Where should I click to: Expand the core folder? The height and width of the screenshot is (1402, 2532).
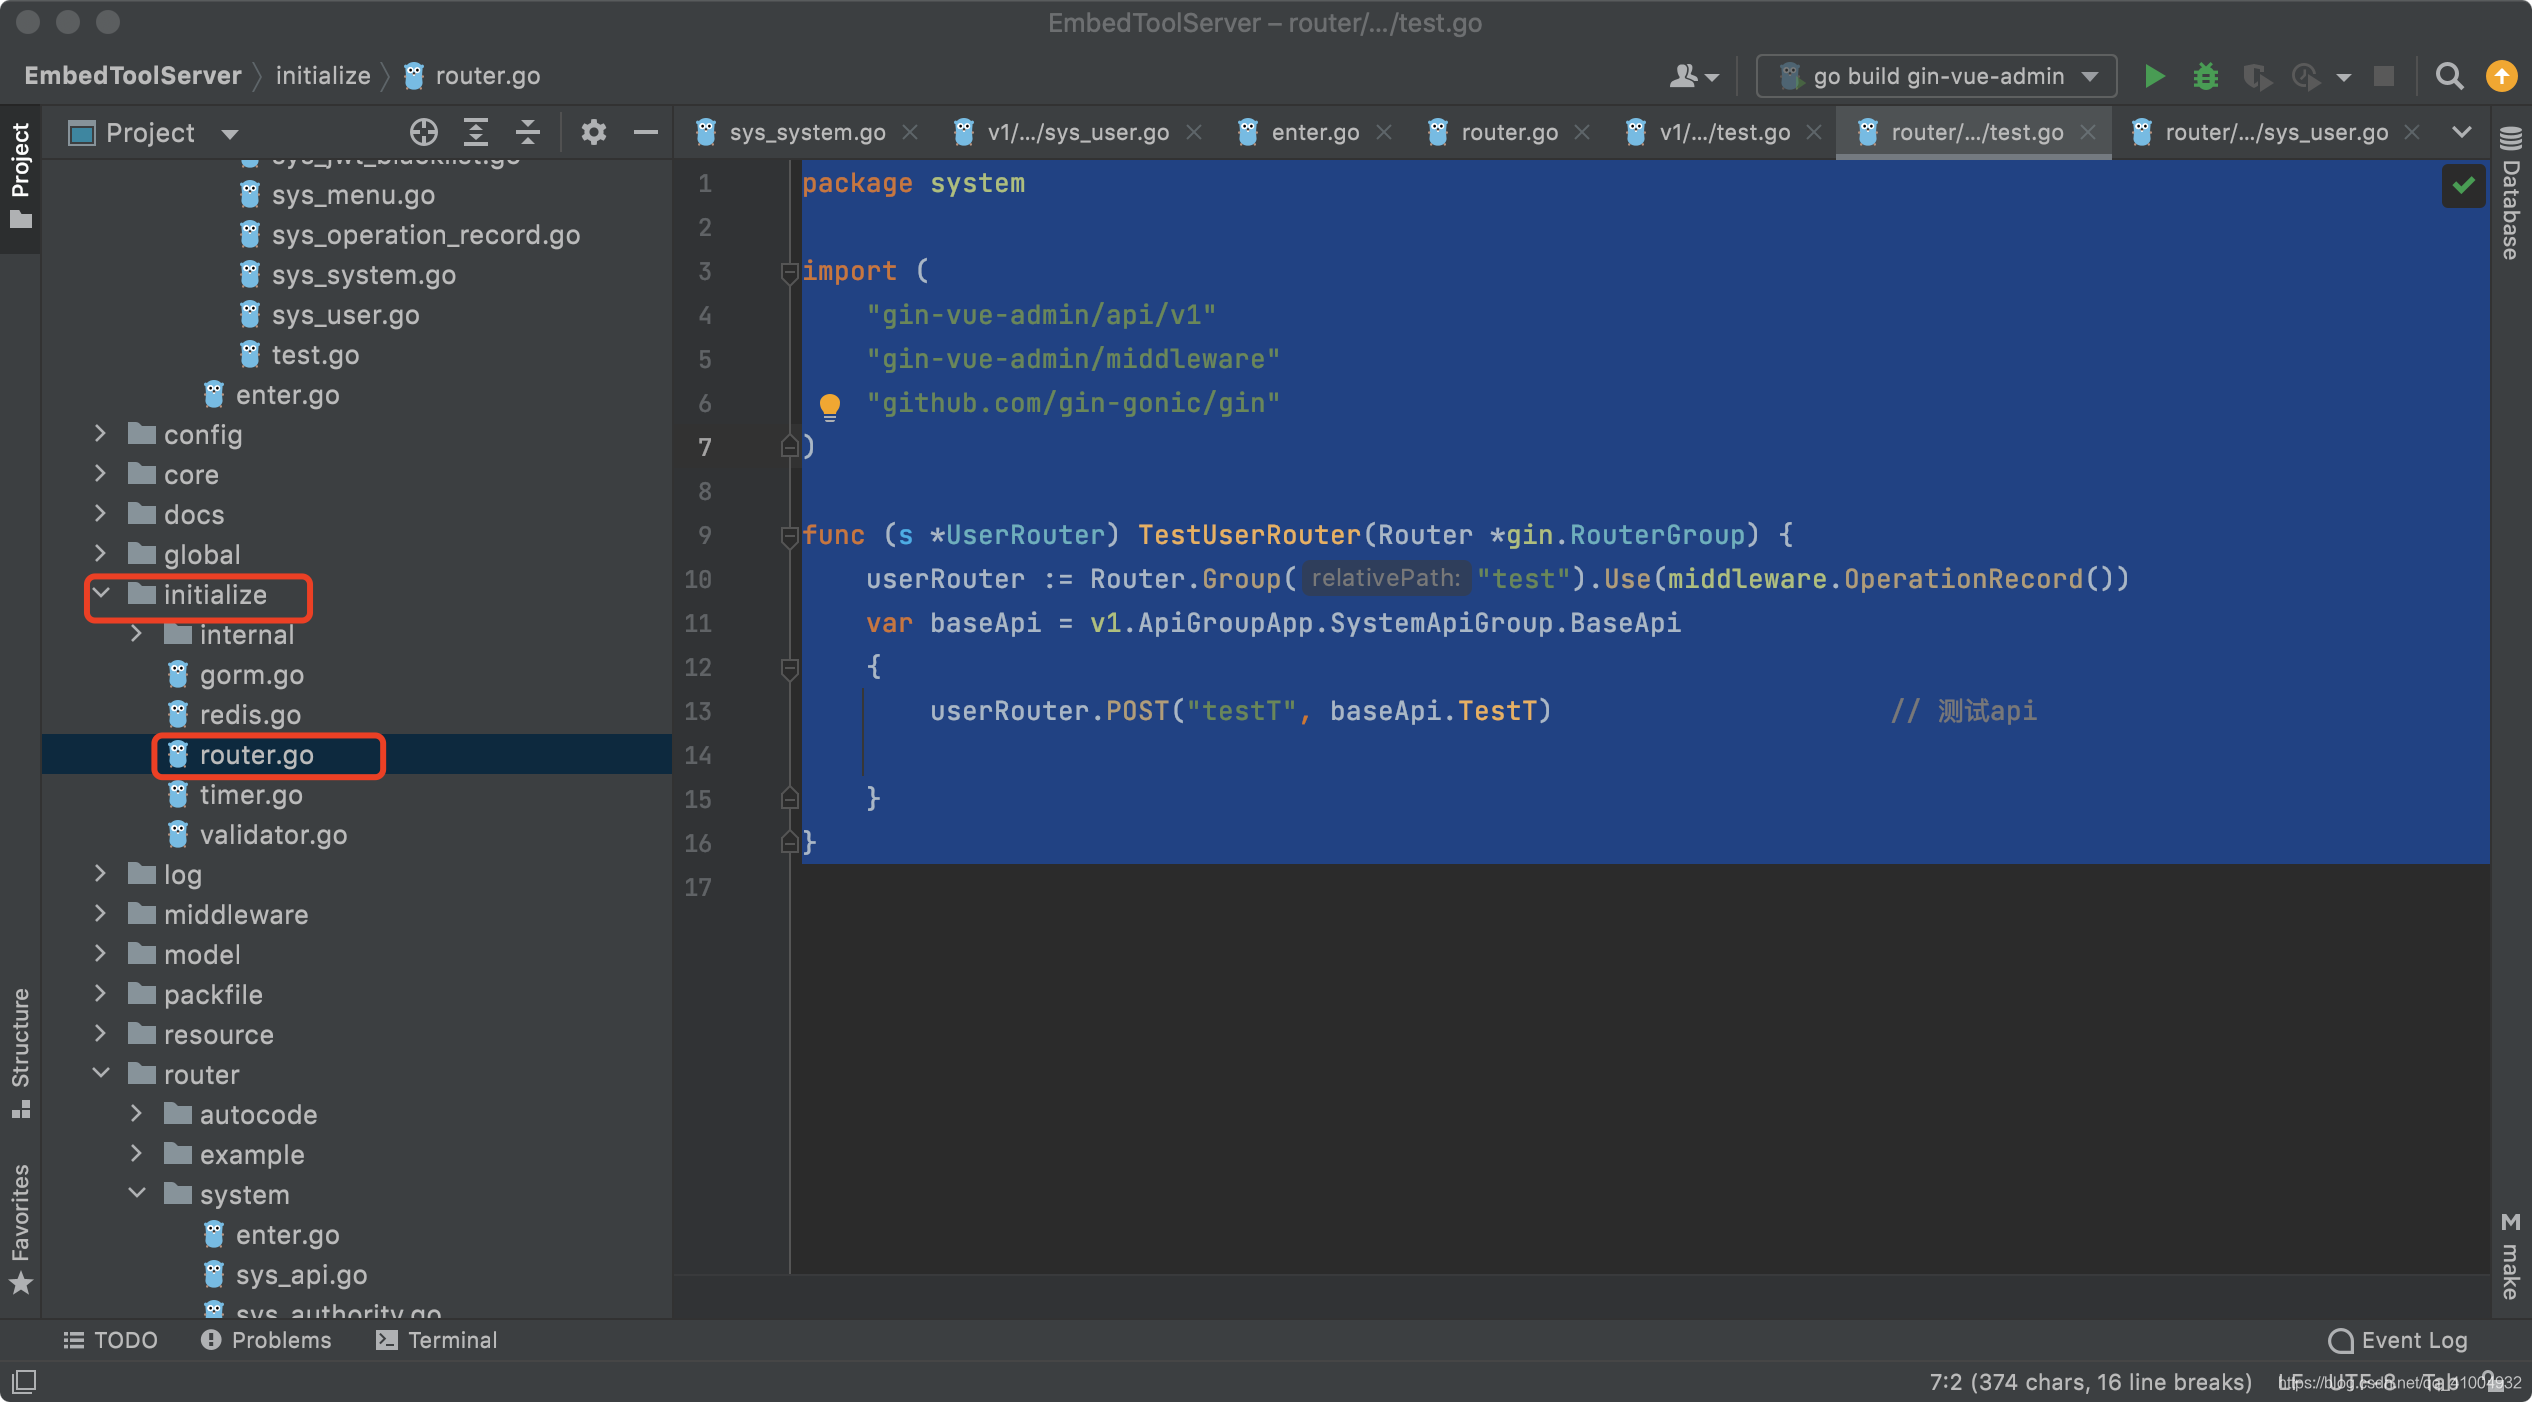pyautogui.click(x=100, y=474)
